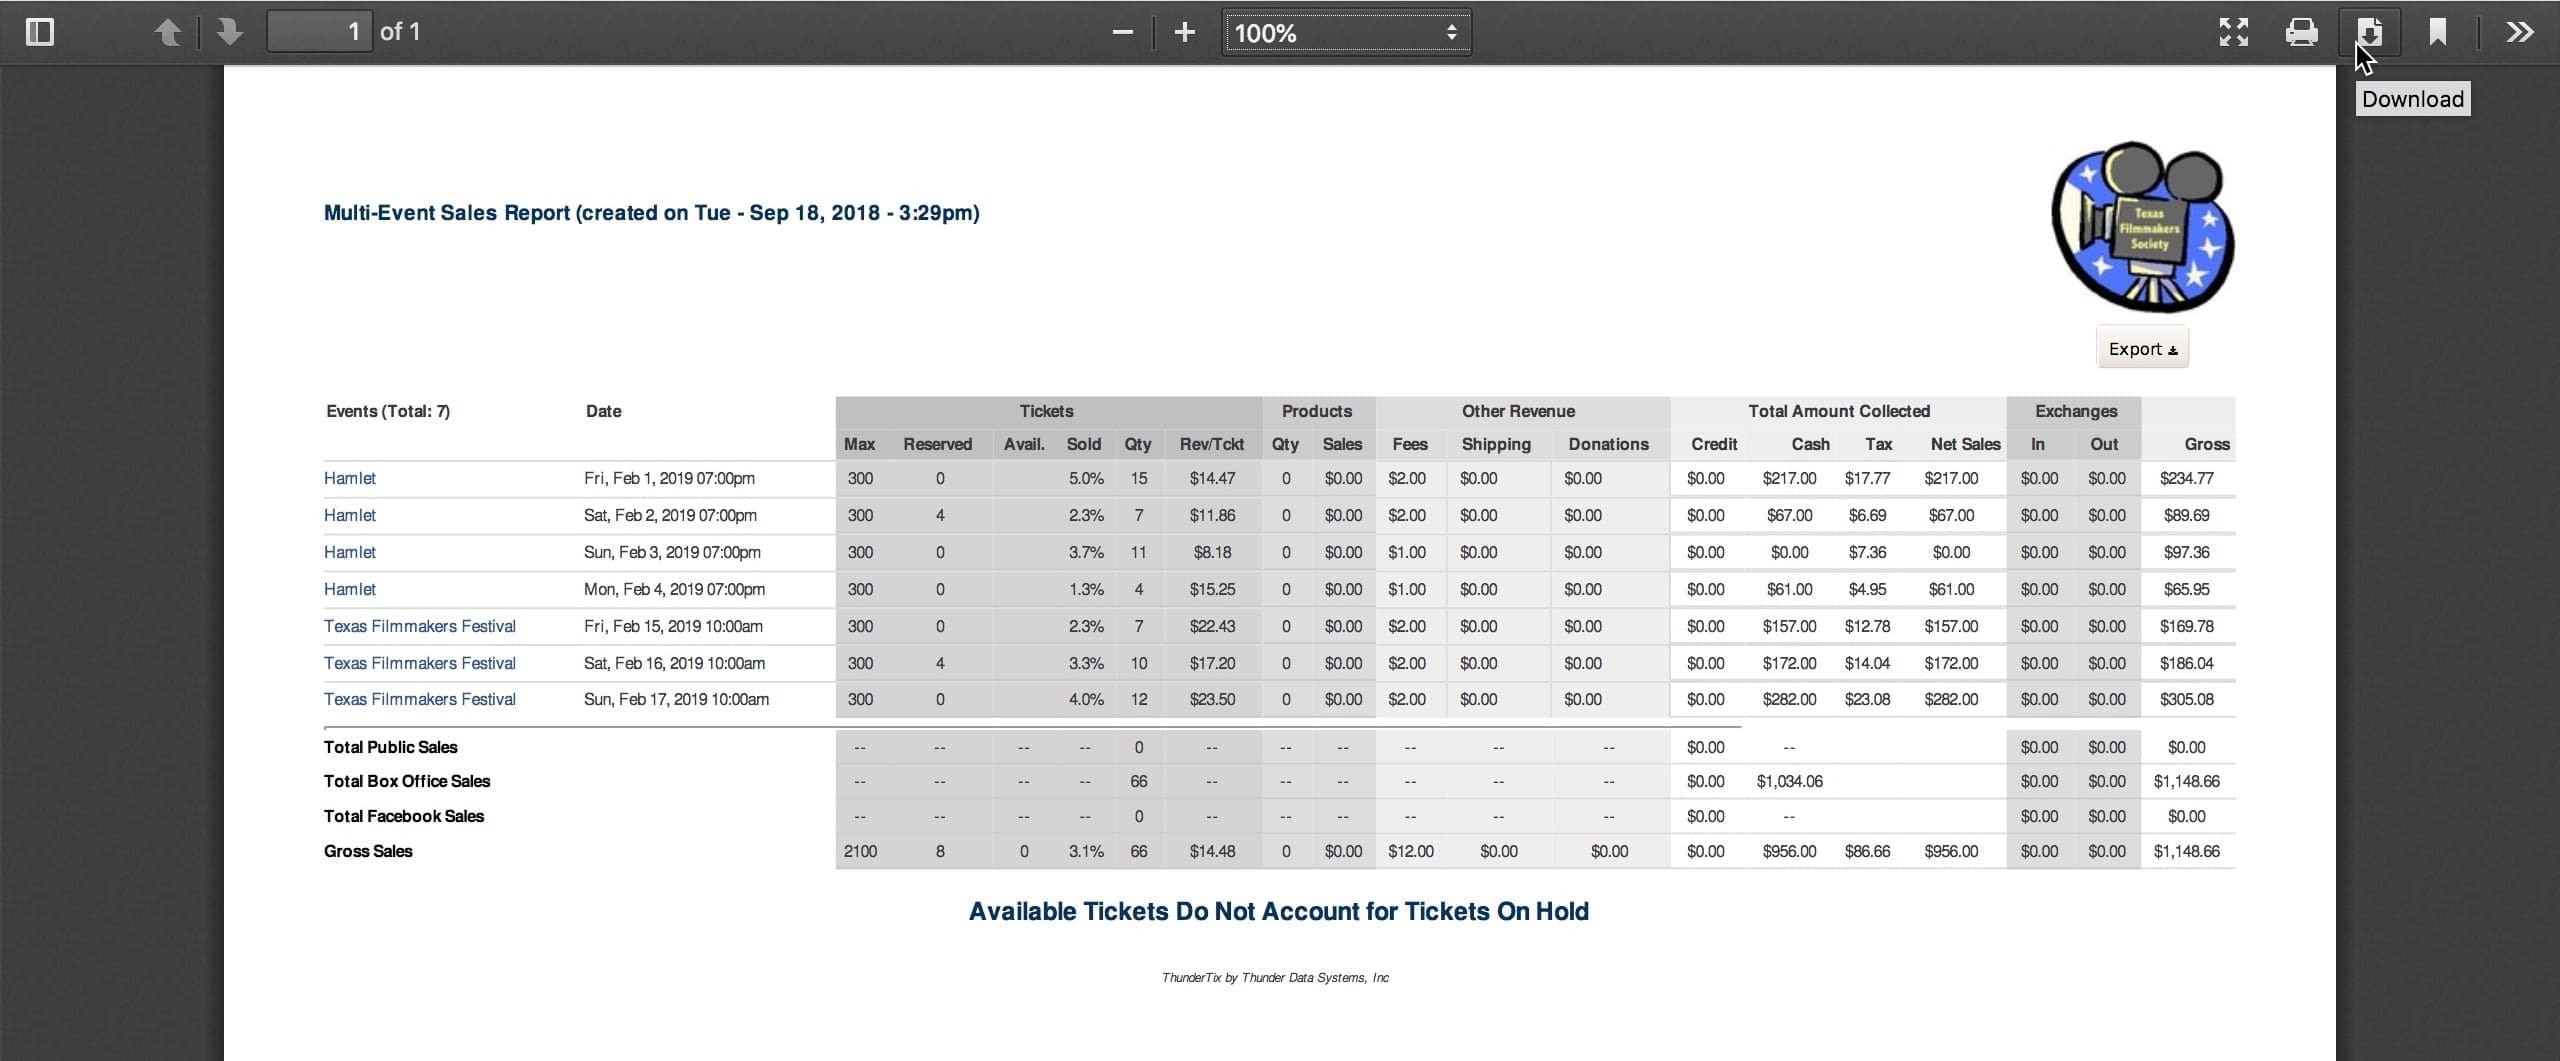Toggle fullscreen view of the report

[x=2234, y=31]
